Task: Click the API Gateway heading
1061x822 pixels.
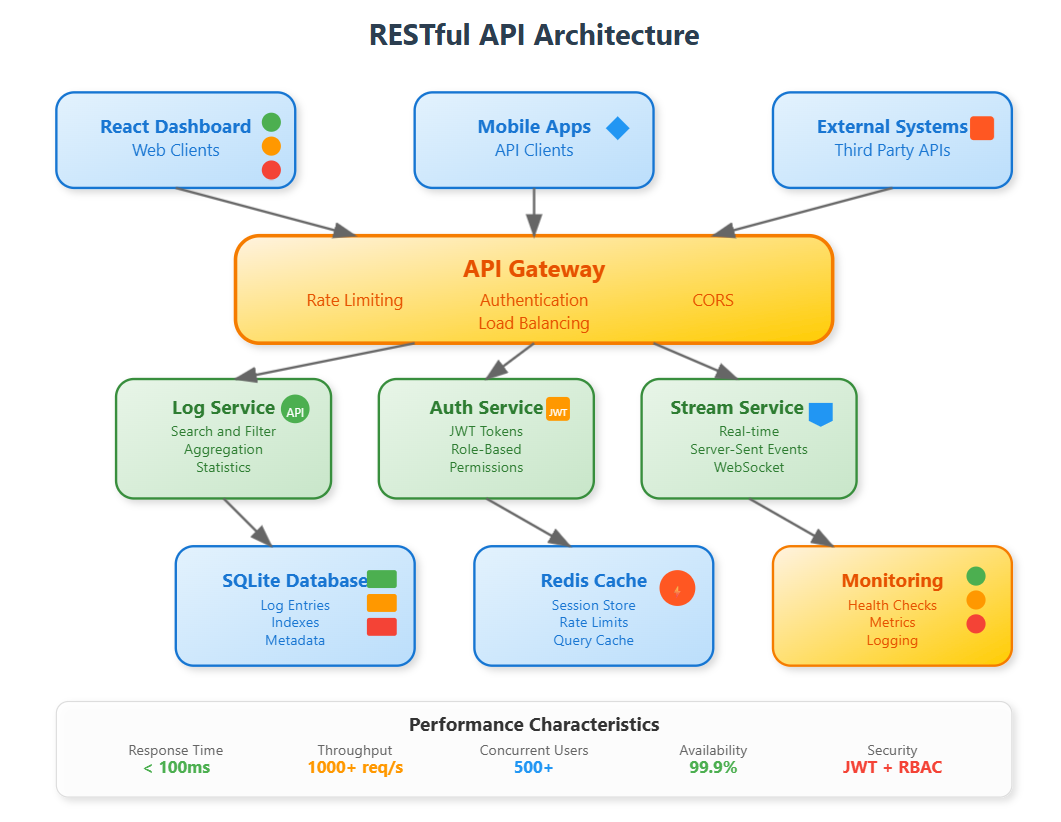Action: pos(534,269)
